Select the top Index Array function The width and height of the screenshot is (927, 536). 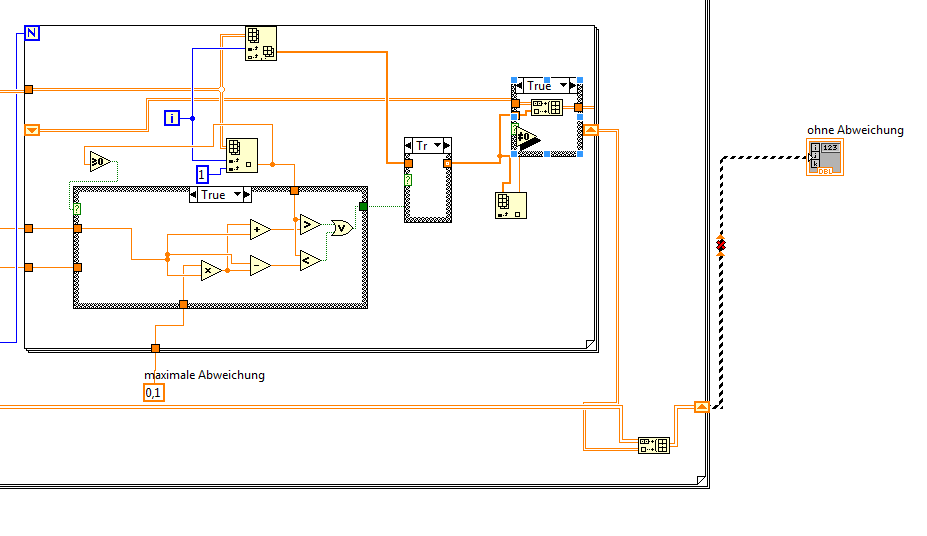click(x=261, y=43)
